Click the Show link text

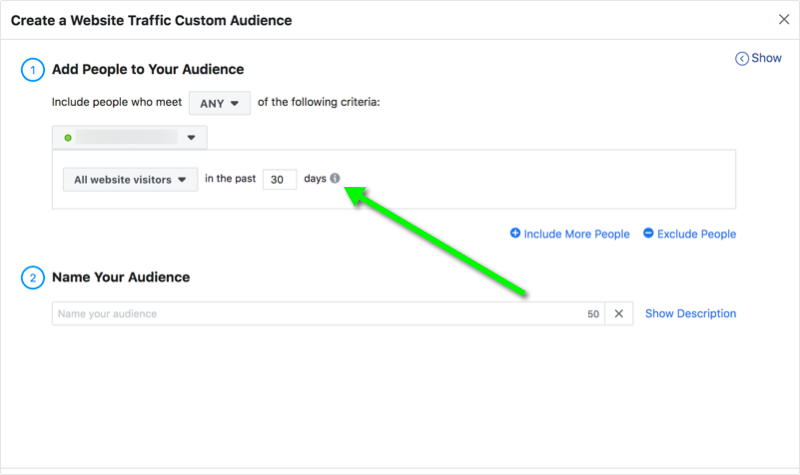point(767,58)
